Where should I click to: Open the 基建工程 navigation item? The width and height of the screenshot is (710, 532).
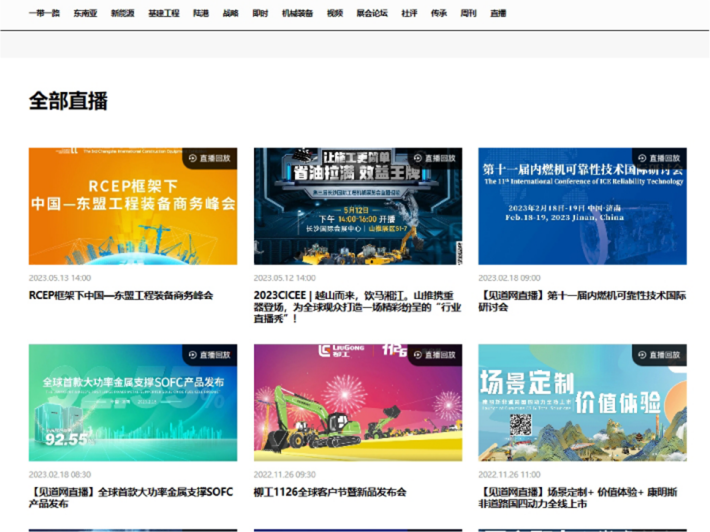[163, 13]
